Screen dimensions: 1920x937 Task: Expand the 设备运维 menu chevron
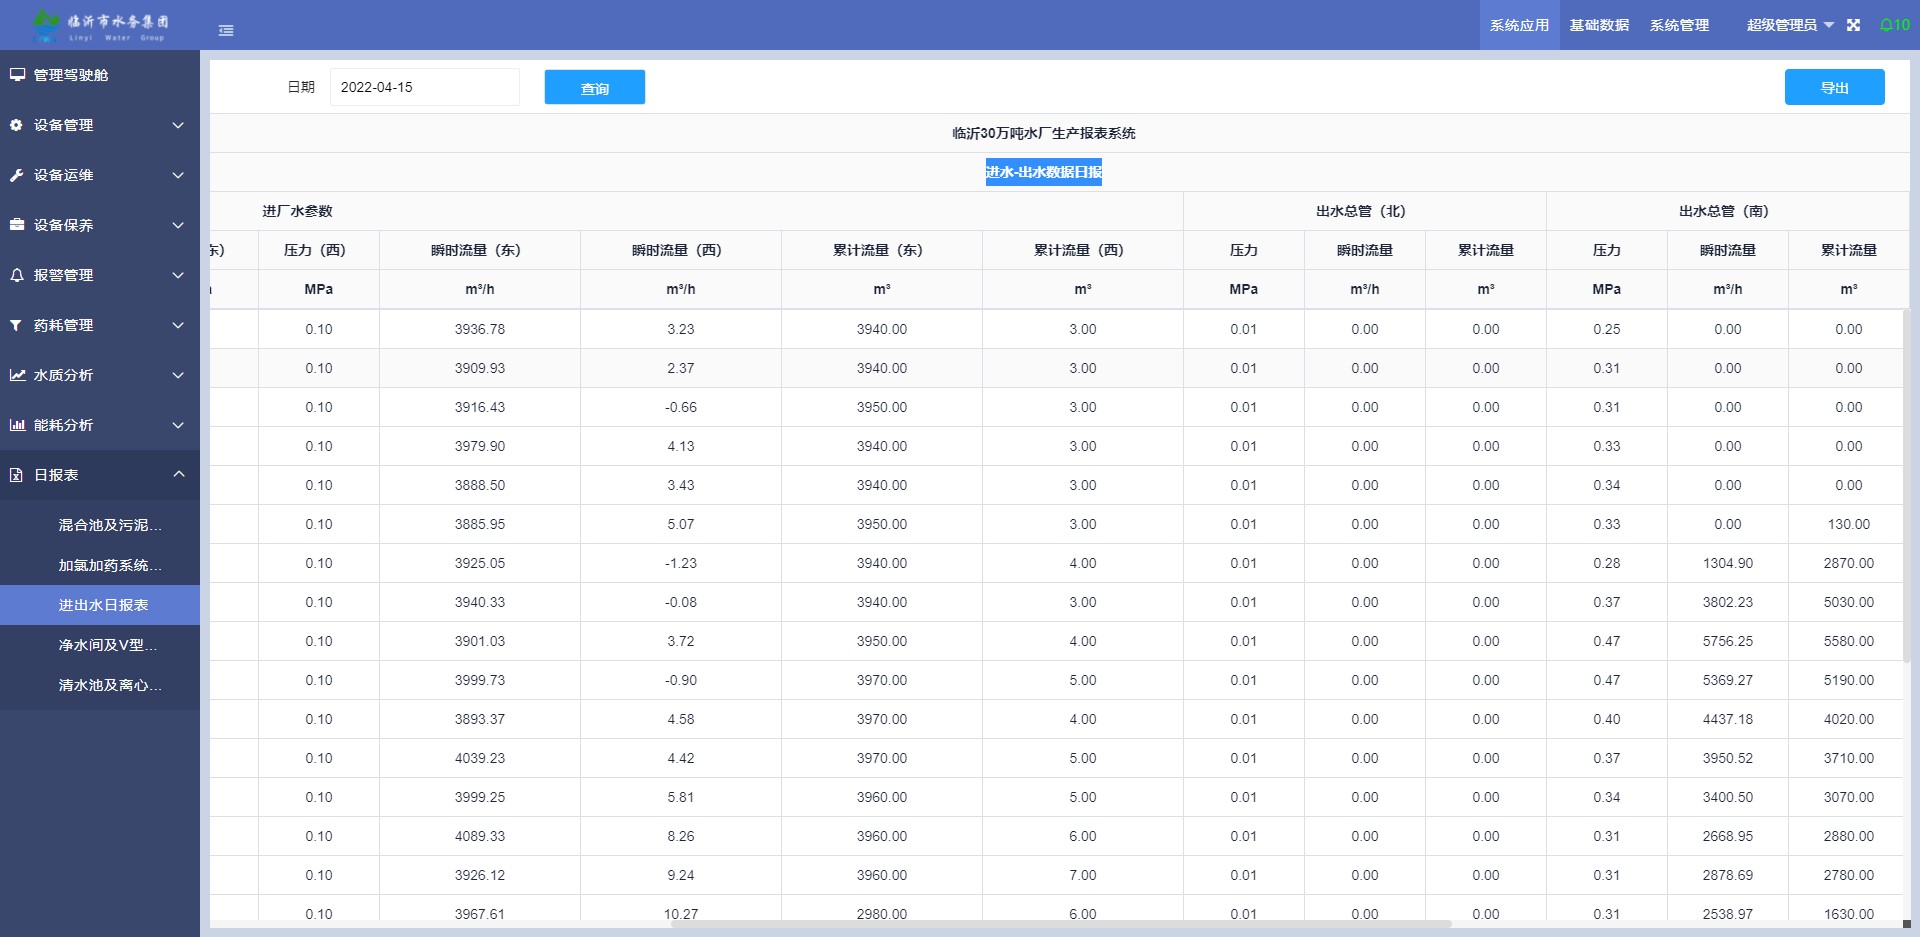click(x=178, y=175)
